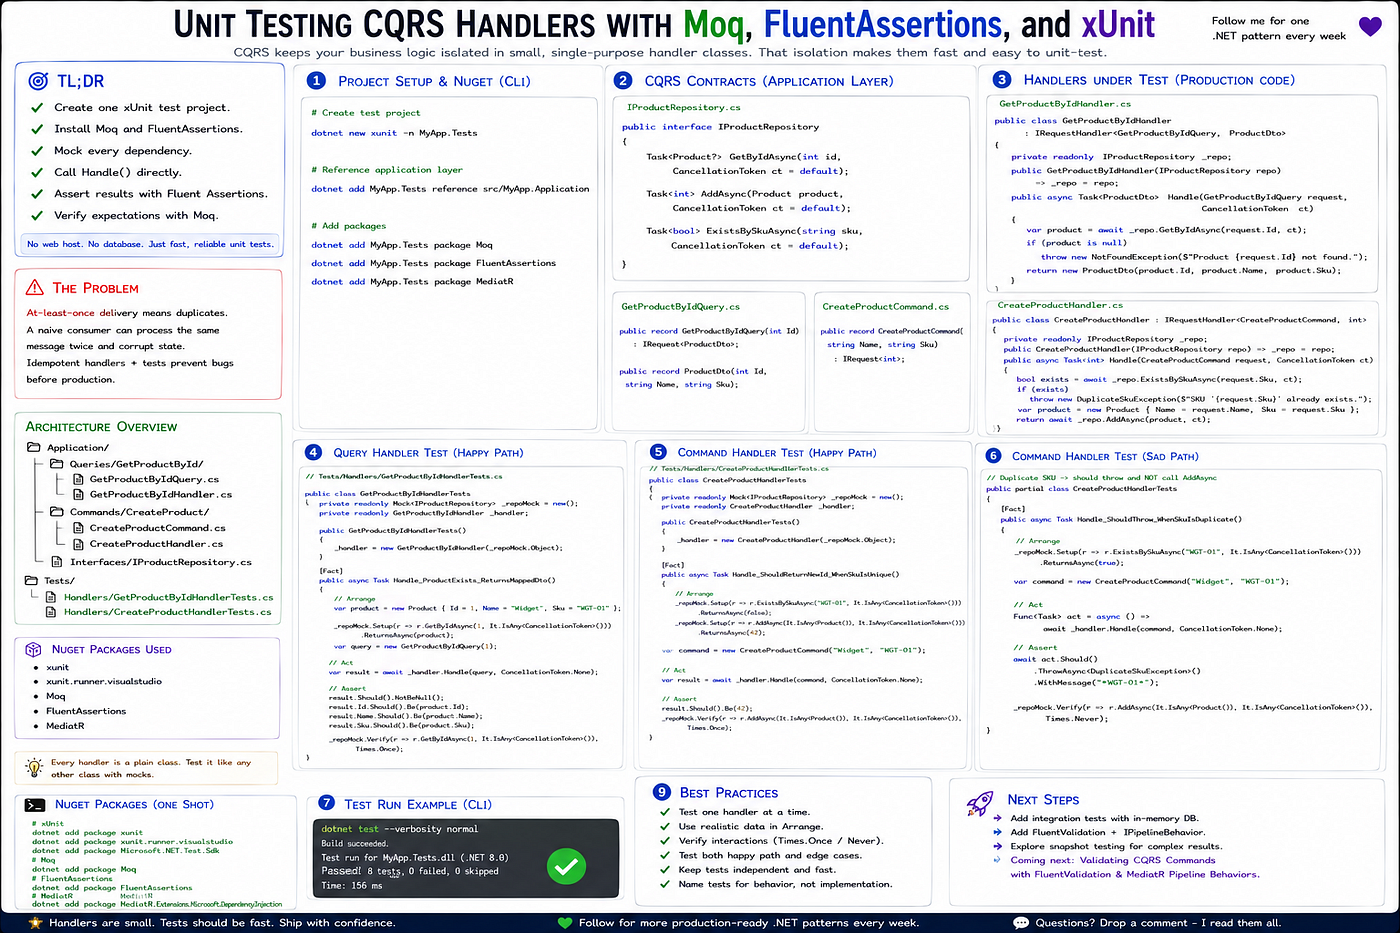This screenshot has height=933, width=1400.
Task: Click the rocket icon beside Next Steps
Action: click(x=980, y=802)
